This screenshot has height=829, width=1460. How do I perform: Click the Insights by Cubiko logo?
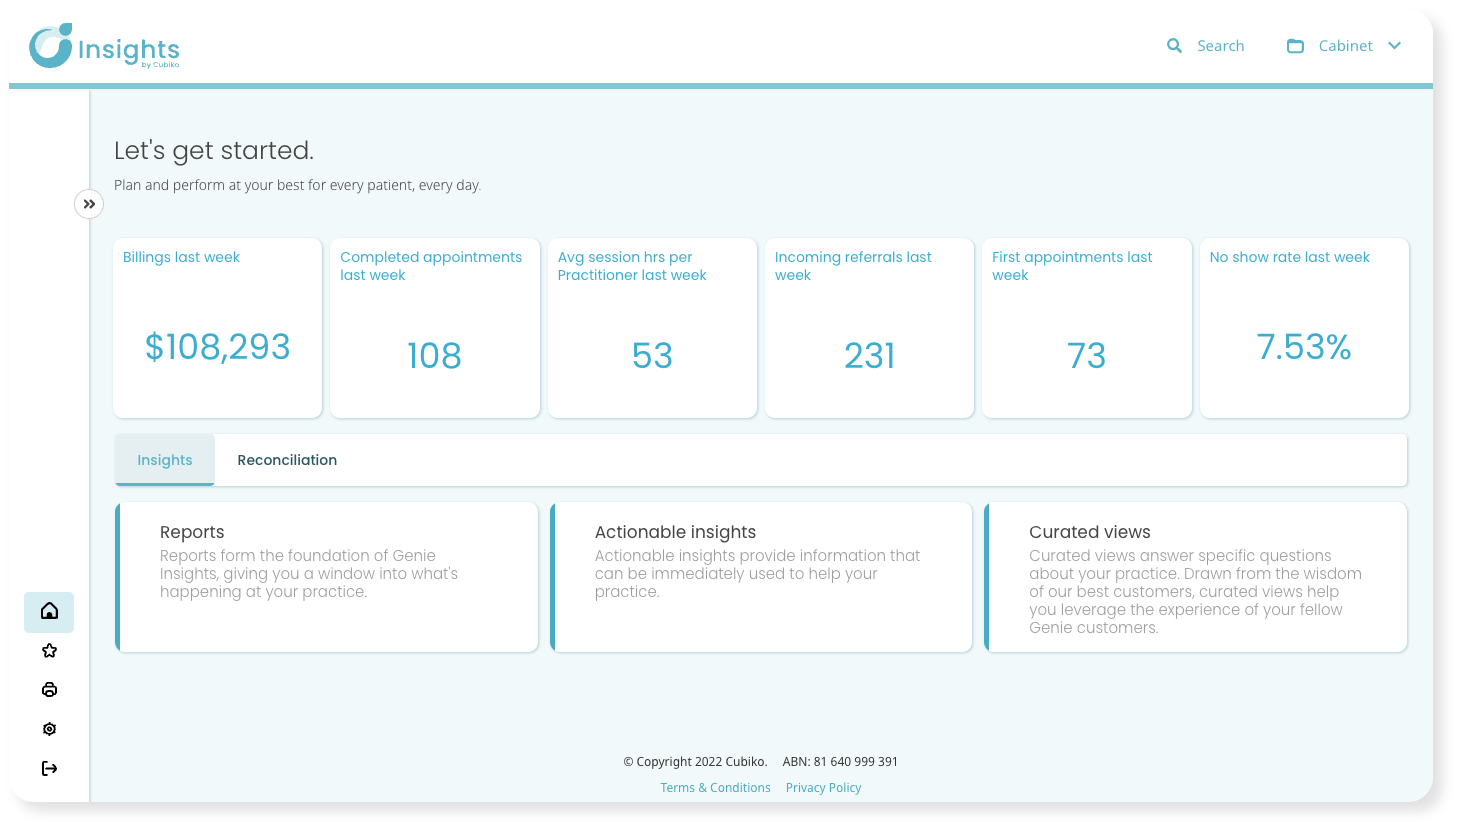(x=103, y=47)
